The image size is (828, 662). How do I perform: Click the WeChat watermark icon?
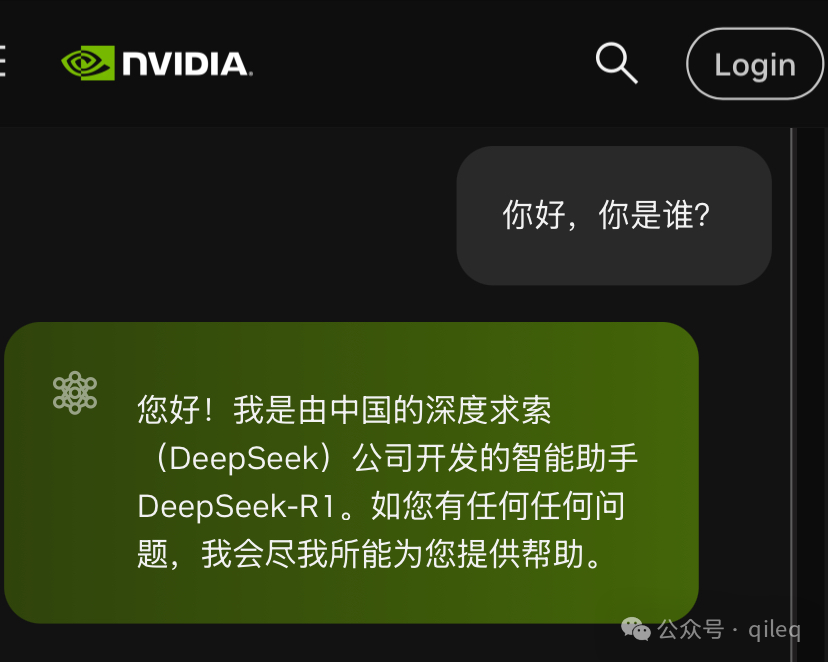click(636, 629)
